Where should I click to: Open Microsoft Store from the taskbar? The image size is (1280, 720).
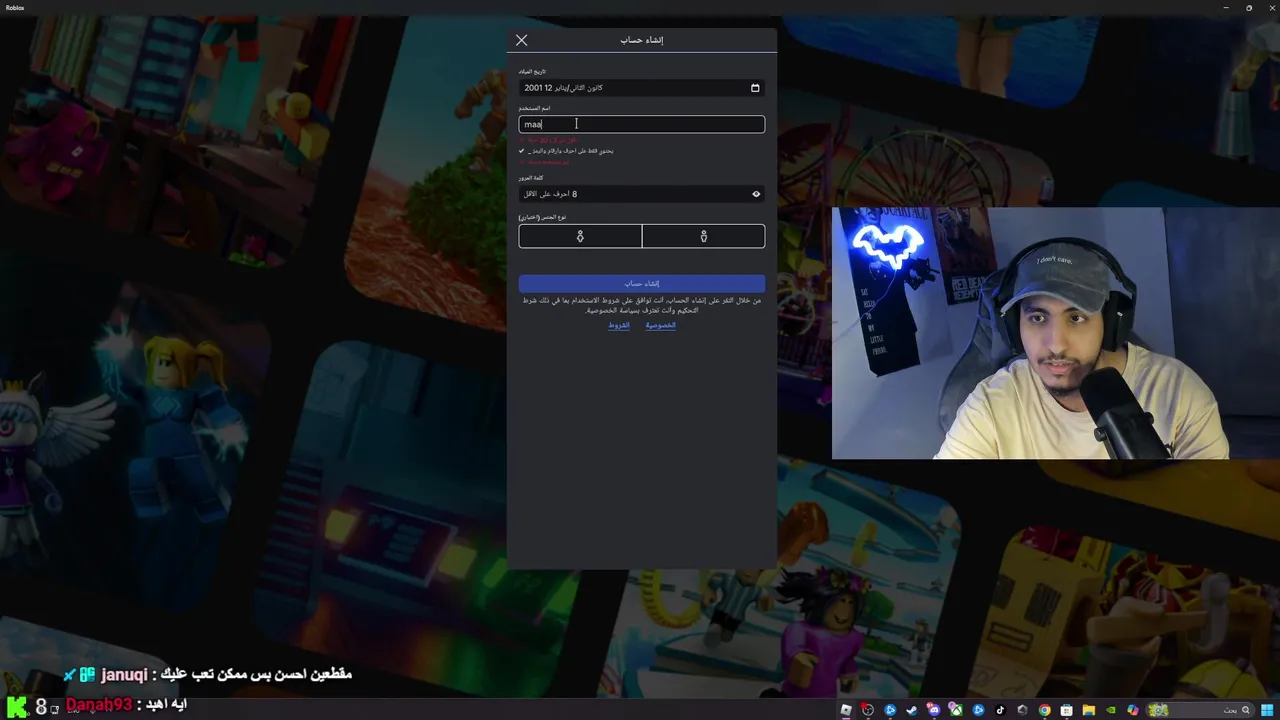[x=1066, y=710]
